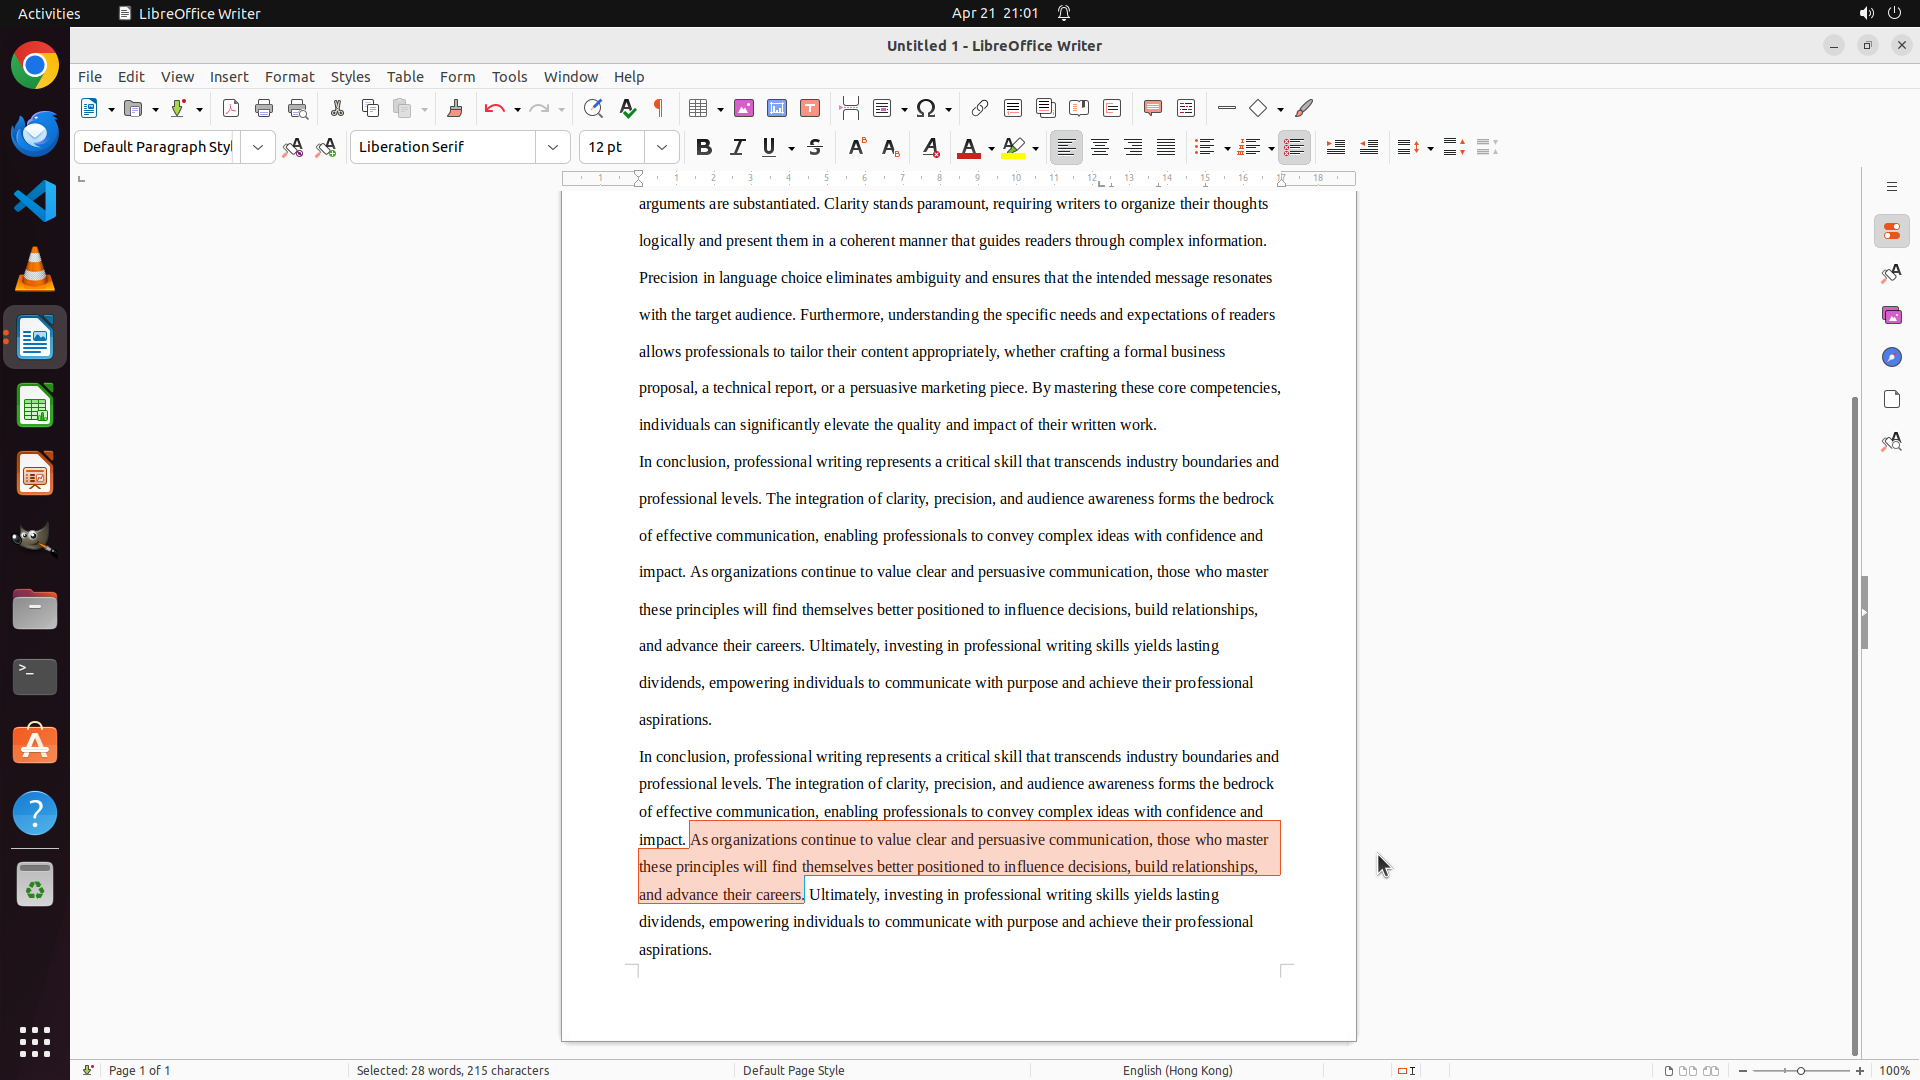
Task: Click Default Page Style in status bar
Action: 793,1070
